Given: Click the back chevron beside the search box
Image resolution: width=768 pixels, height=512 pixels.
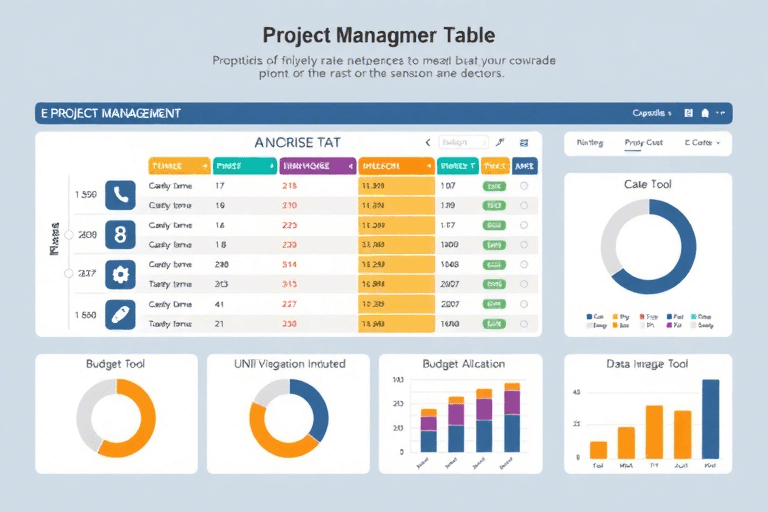Looking at the screenshot, I should point(428,143).
